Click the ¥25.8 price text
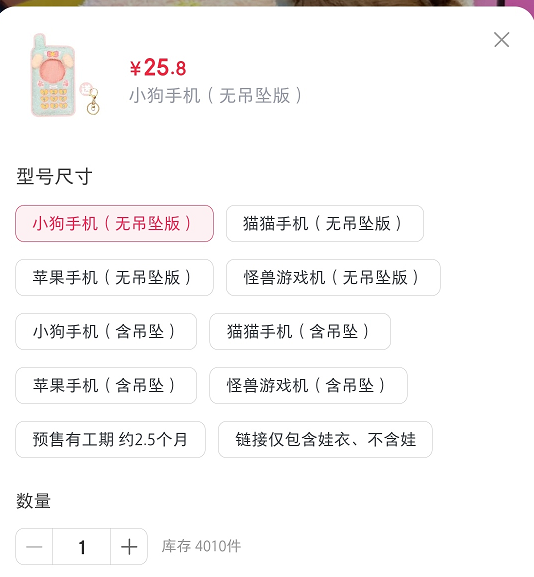Viewport: 534px width, 577px height. pyautogui.click(x=158, y=68)
